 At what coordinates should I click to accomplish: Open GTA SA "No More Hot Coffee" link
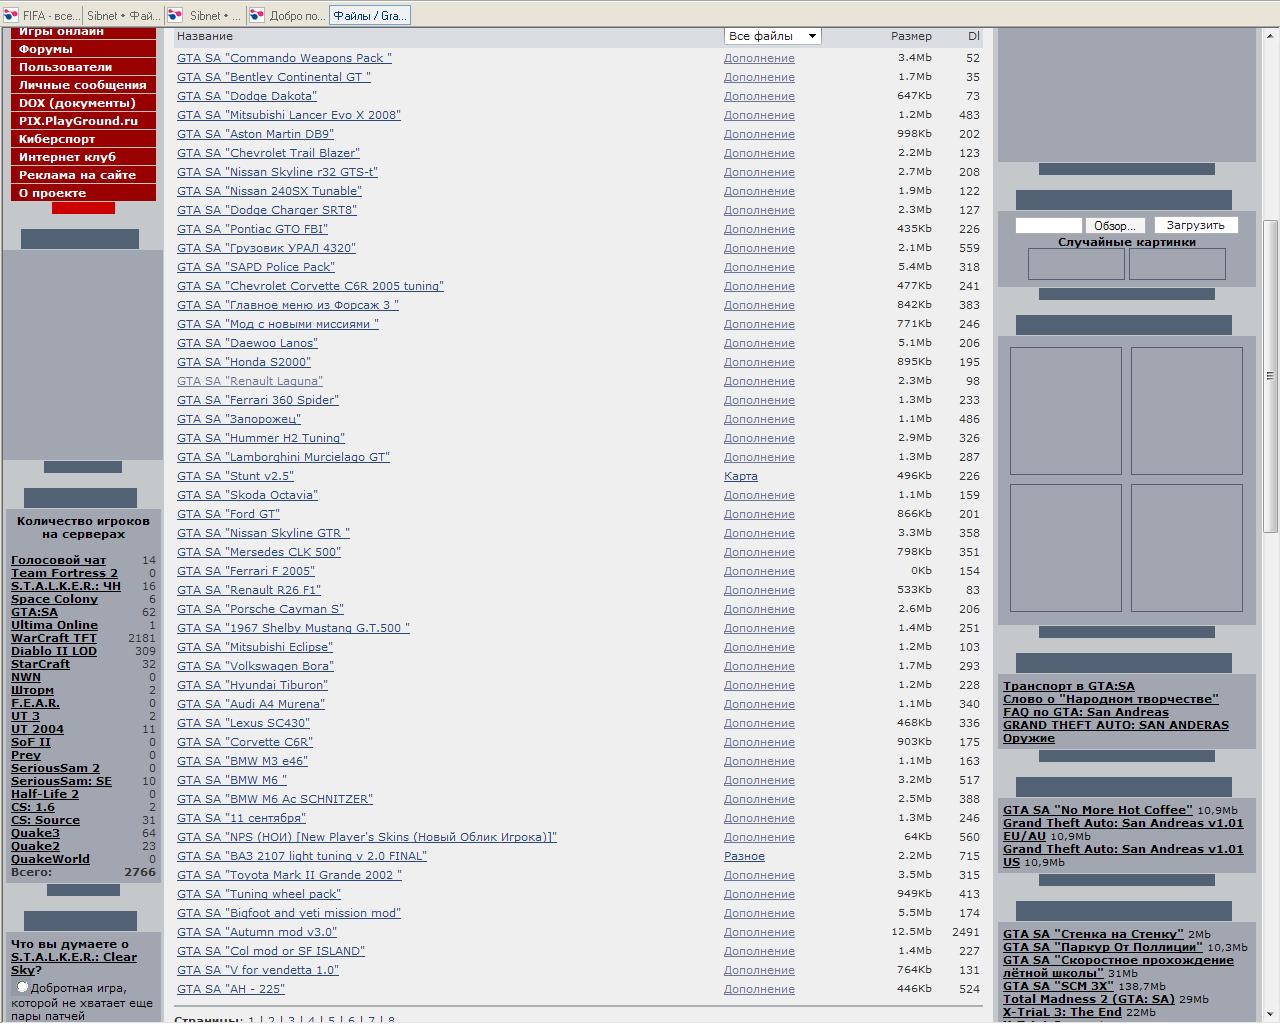pos(1098,810)
